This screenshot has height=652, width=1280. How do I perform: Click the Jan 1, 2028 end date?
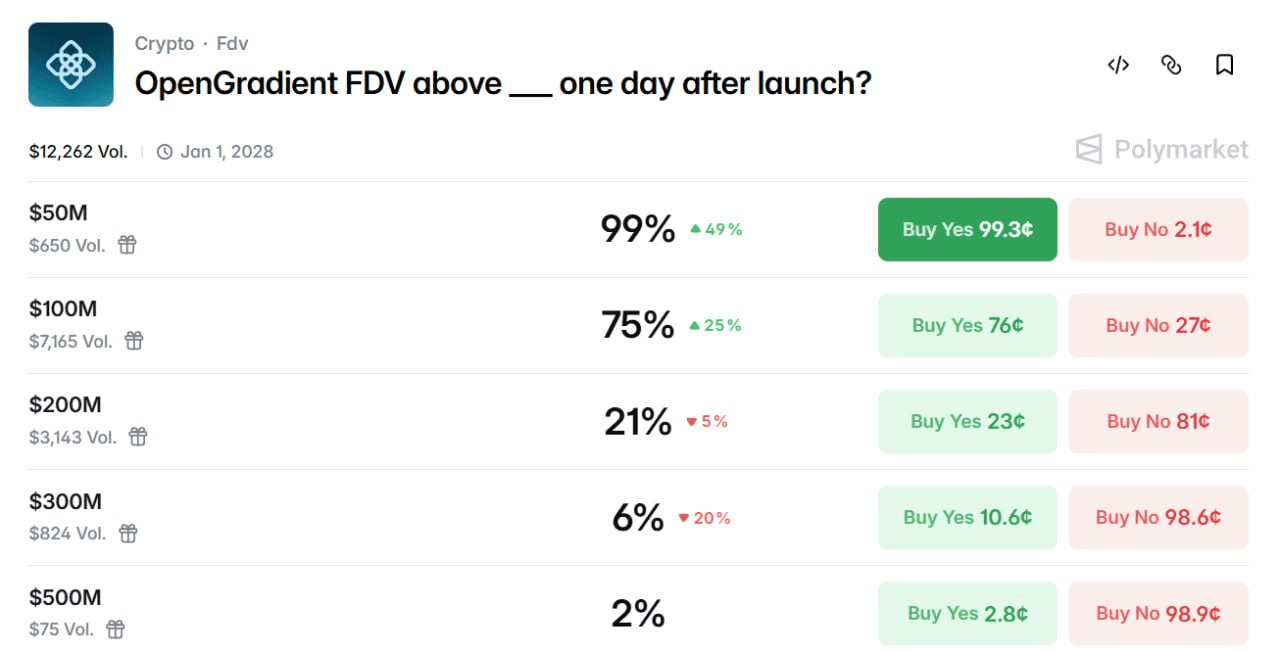tap(226, 152)
